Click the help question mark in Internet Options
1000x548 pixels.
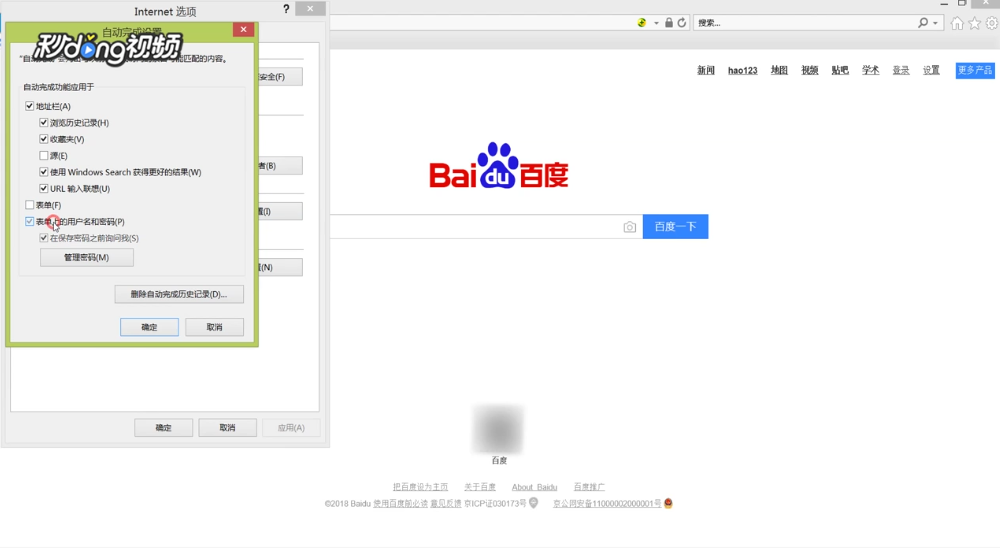(x=286, y=9)
